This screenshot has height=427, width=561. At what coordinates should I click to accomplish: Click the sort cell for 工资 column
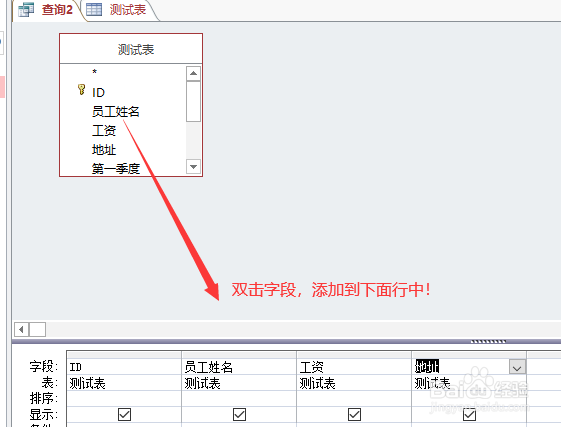coord(354,398)
